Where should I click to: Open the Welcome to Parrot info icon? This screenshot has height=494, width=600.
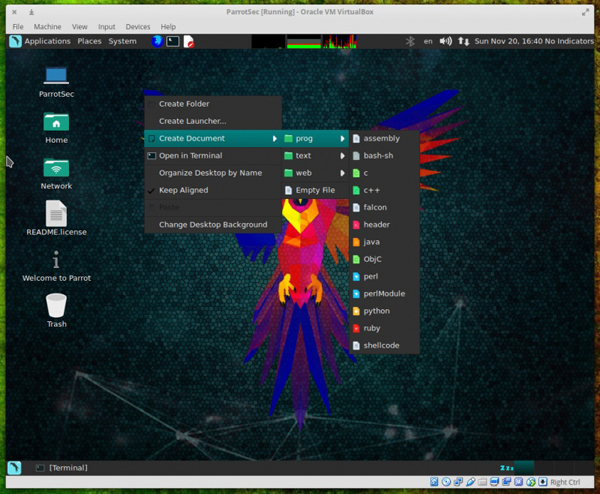[56, 266]
